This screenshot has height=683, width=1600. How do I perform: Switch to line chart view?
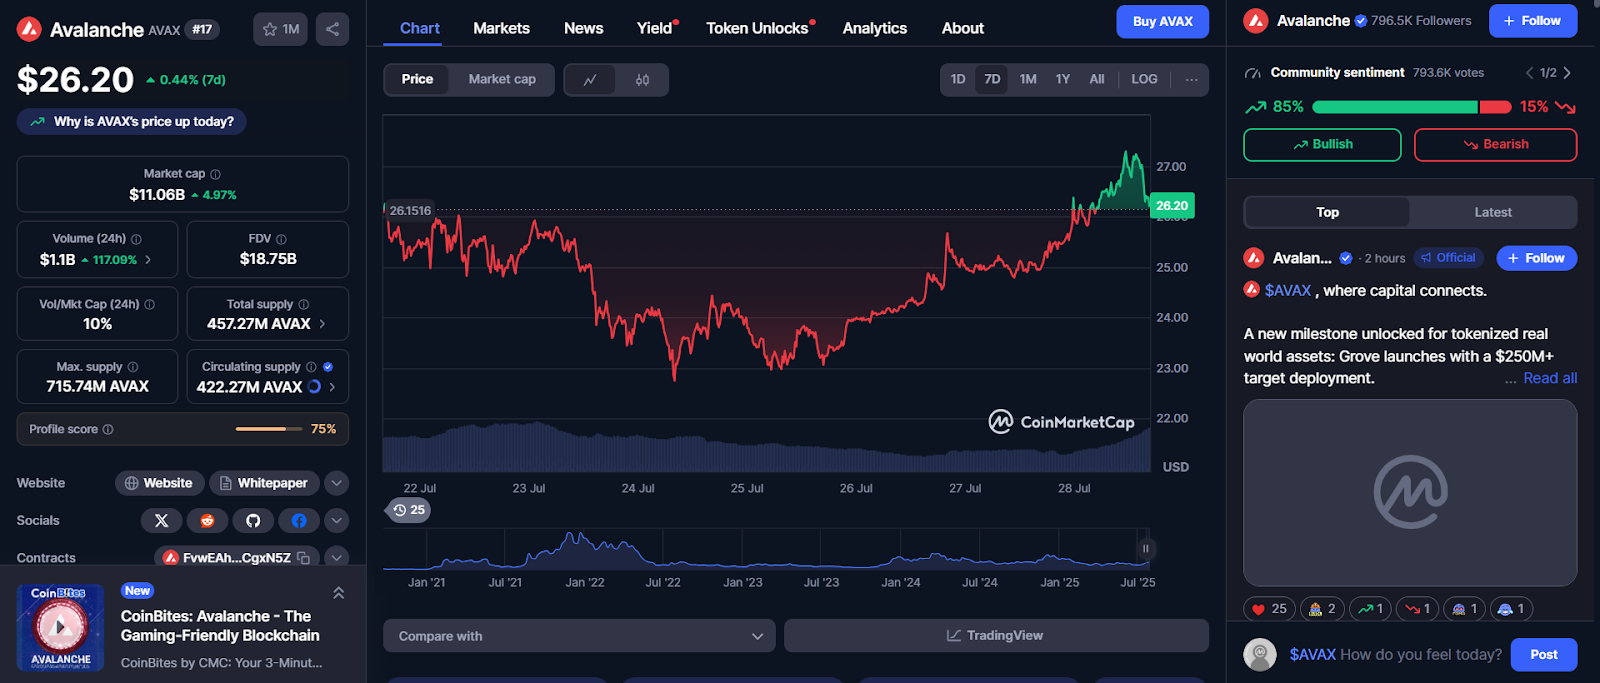click(x=591, y=80)
